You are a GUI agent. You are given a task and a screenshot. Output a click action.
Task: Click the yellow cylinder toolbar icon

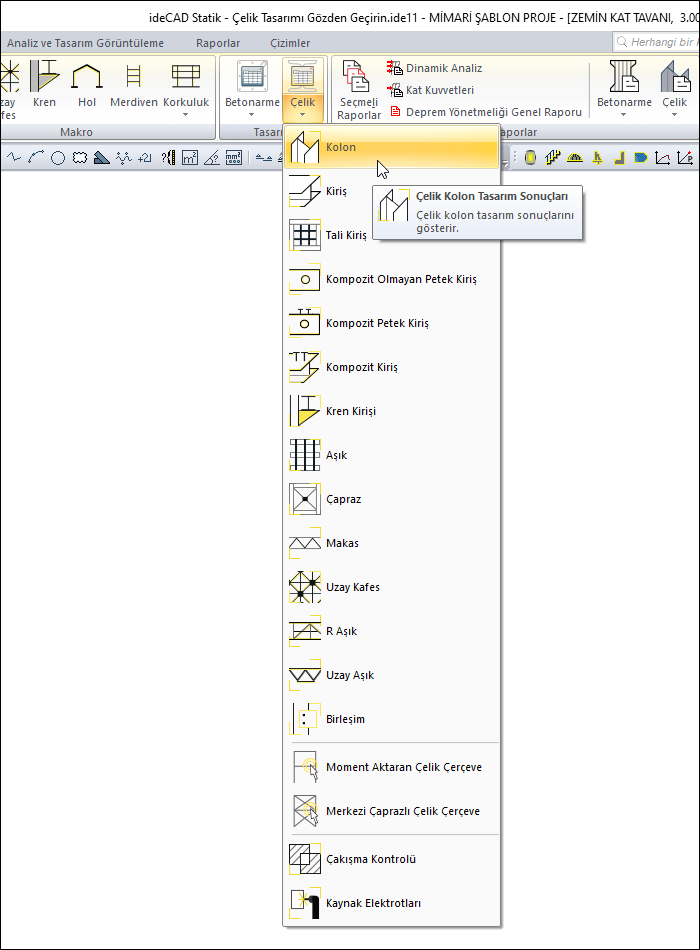click(x=530, y=158)
